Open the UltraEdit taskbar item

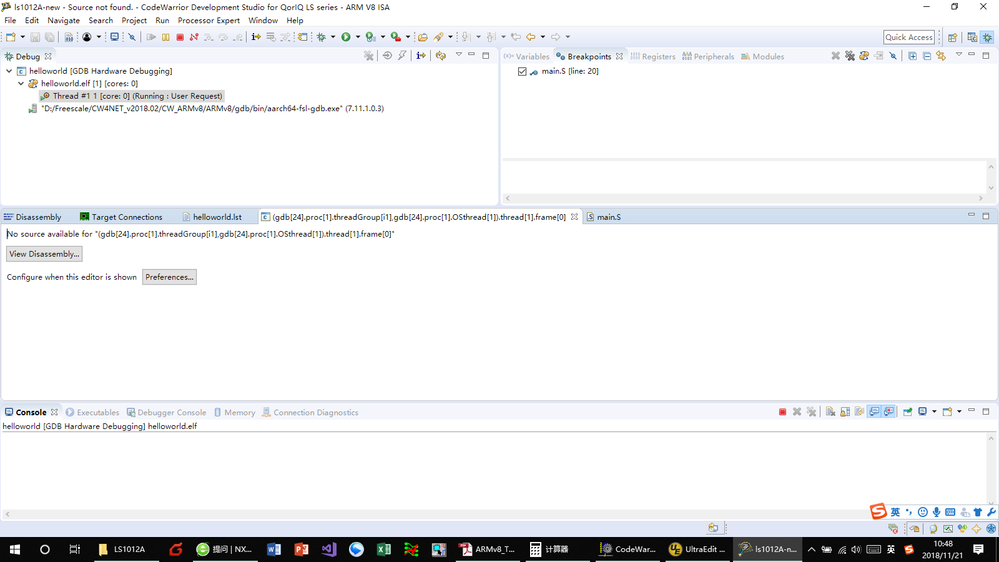[696, 549]
